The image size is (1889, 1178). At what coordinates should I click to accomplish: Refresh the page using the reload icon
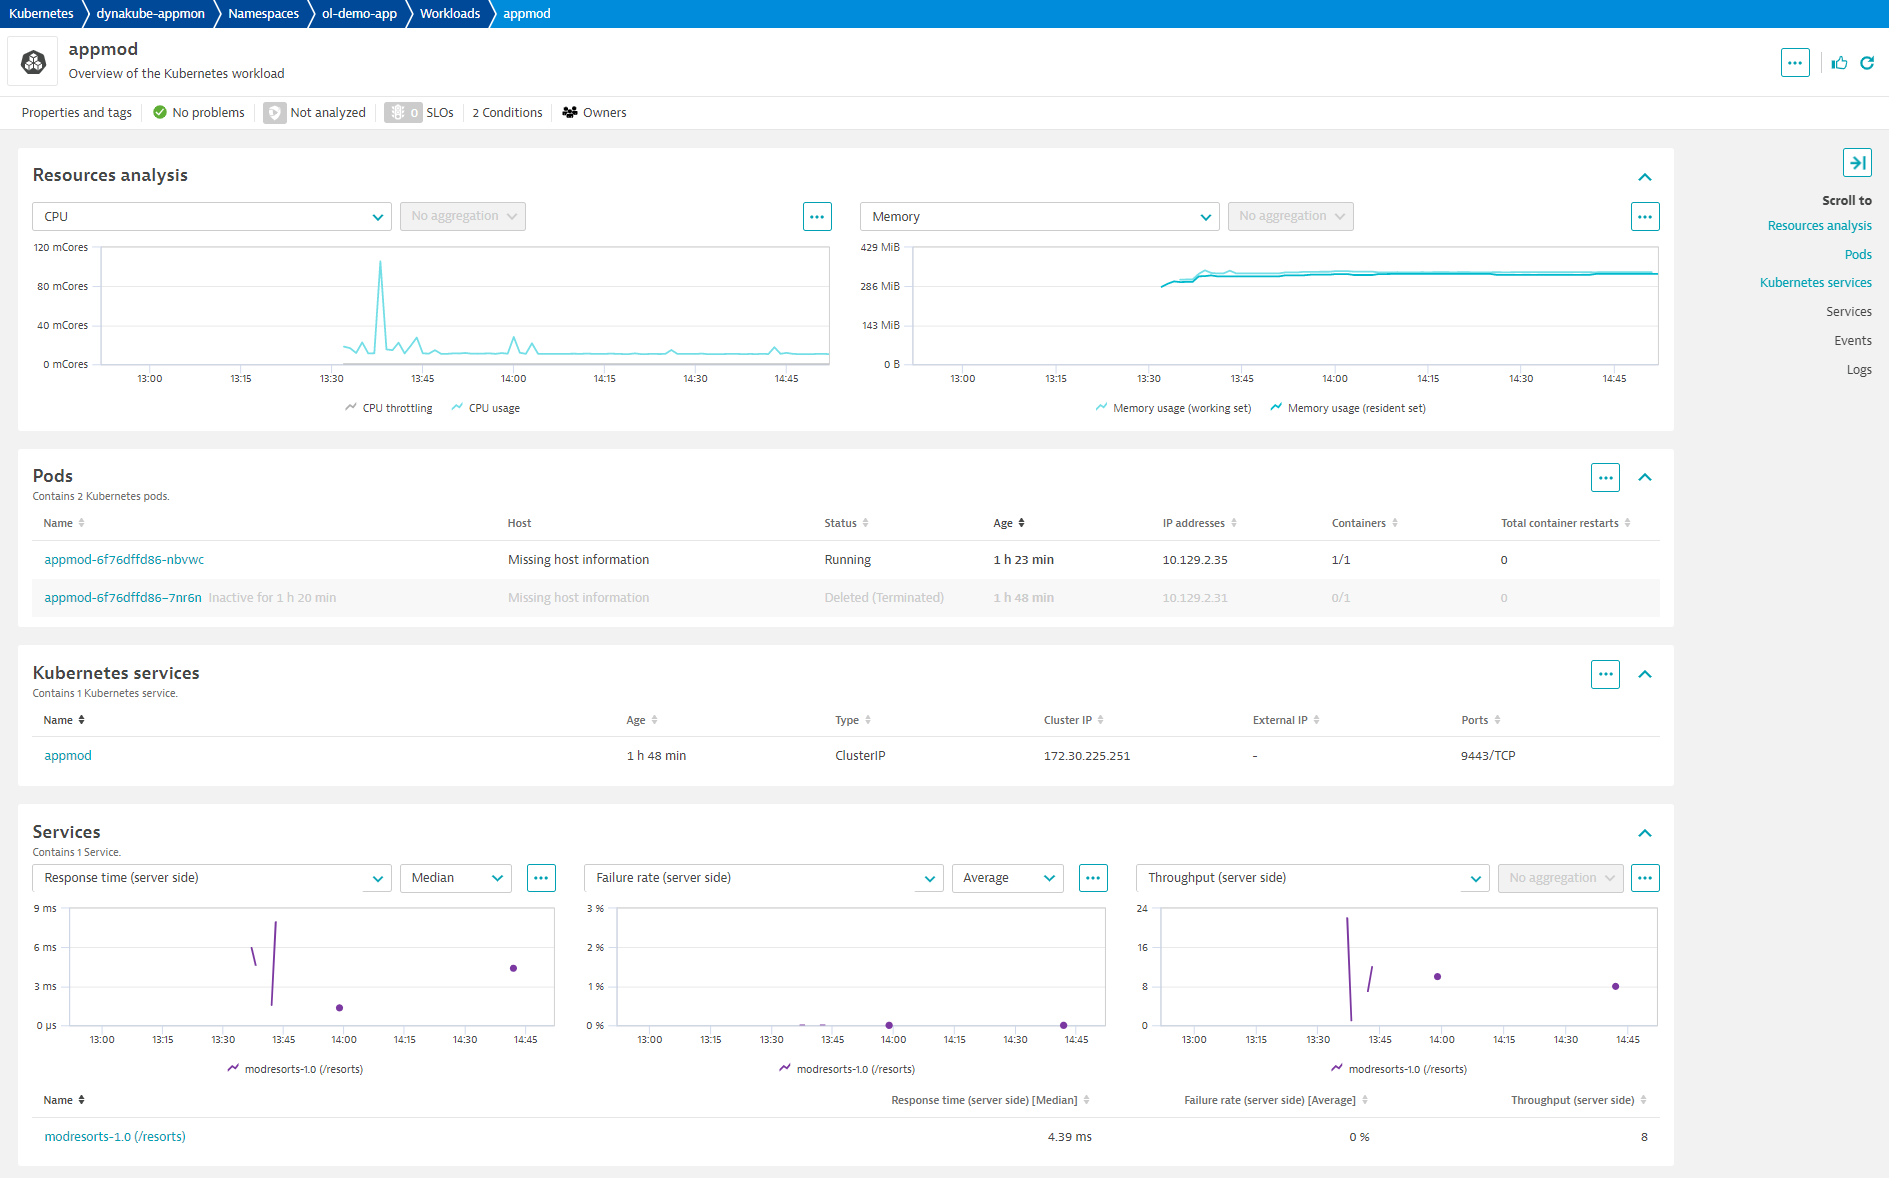pyautogui.click(x=1867, y=63)
